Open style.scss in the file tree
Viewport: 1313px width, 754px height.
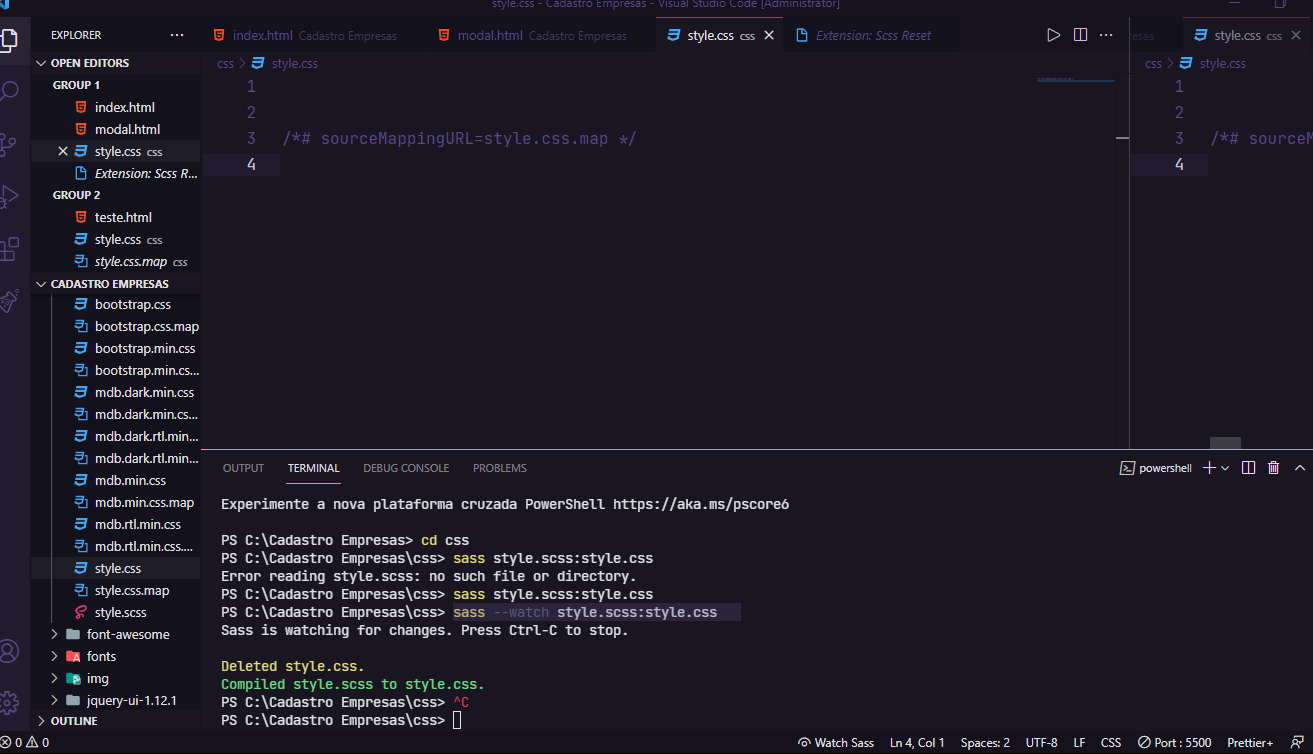click(120, 612)
